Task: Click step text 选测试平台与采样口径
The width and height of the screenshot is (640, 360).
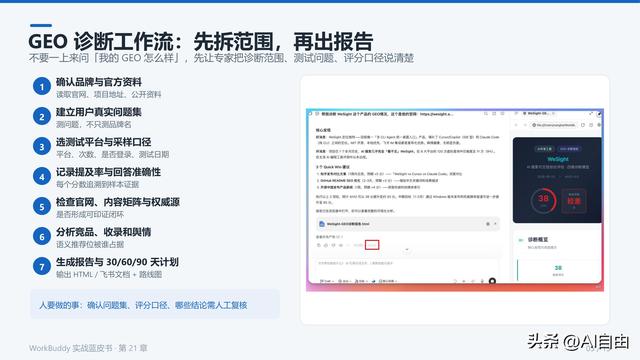Action: pos(104,142)
